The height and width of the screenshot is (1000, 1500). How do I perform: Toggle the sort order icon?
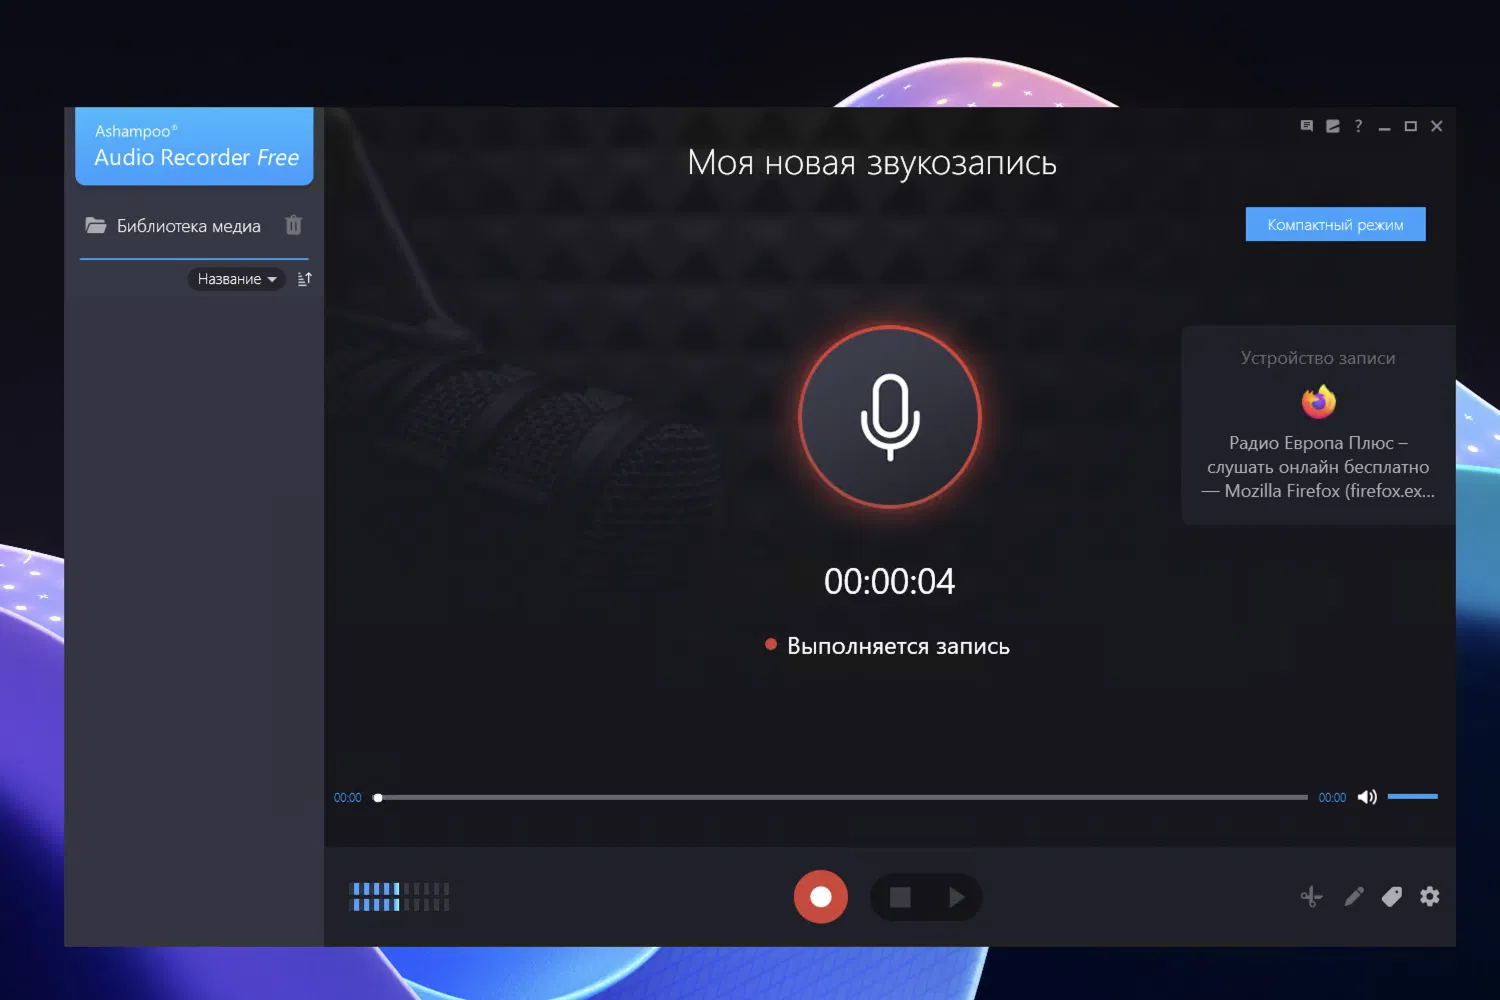point(305,279)
